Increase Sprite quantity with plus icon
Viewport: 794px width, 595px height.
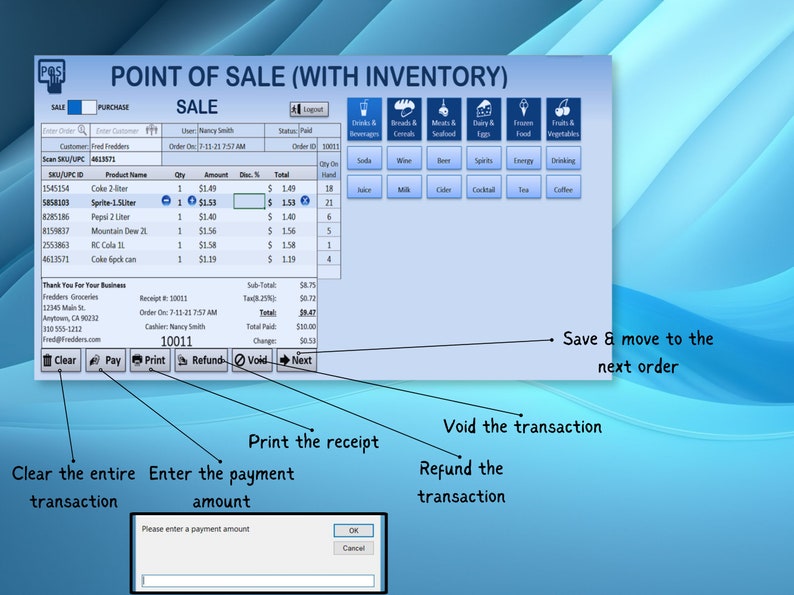192,201
